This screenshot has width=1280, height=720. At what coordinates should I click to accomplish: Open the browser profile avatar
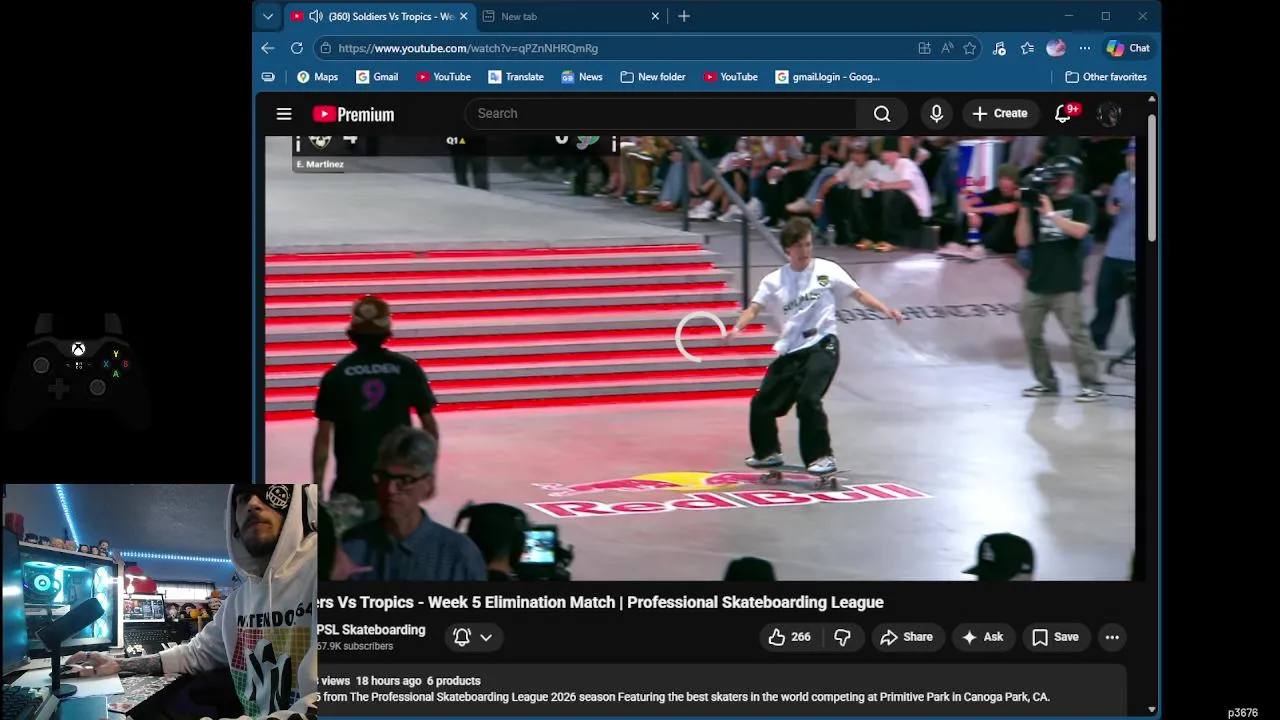tap(1055, 48)
